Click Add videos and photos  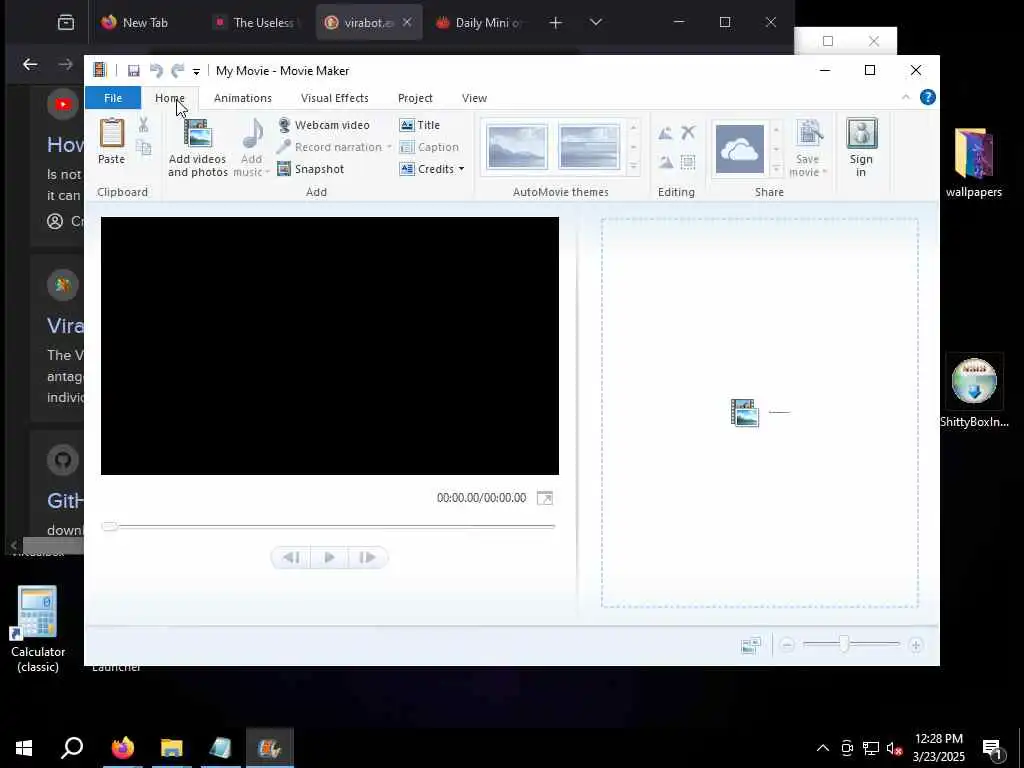pos(198,148)
